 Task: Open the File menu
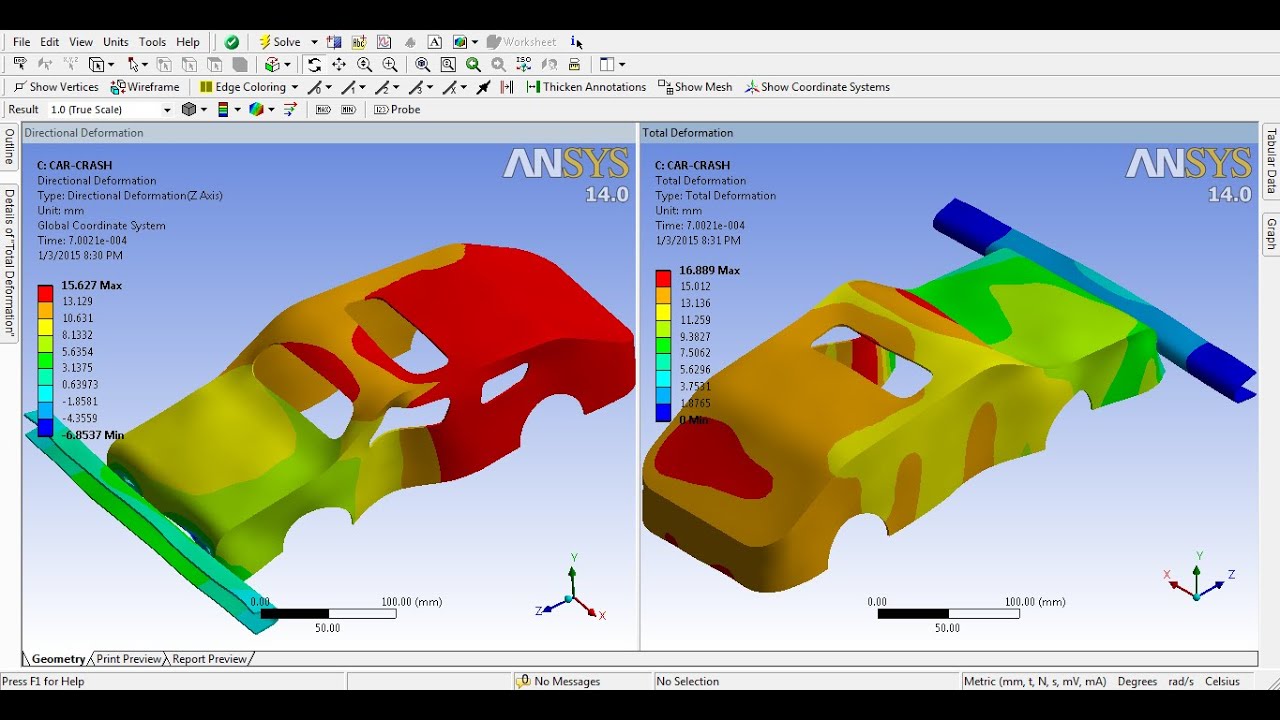21,42
